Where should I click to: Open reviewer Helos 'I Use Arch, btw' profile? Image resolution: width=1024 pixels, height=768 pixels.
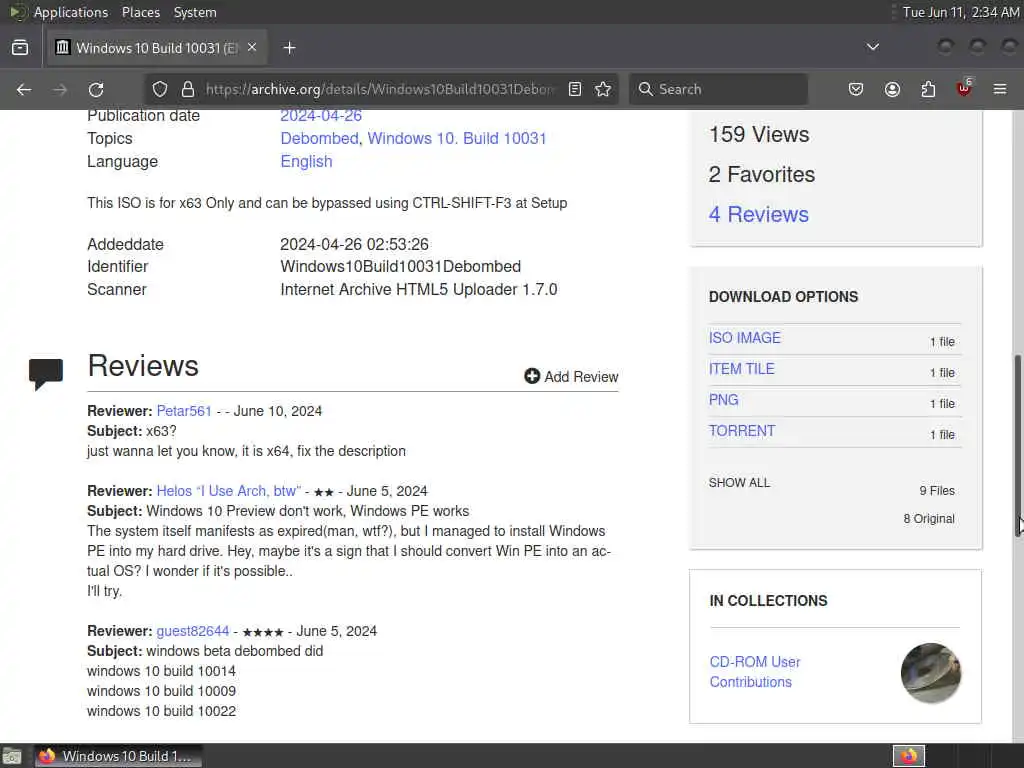click(229, 491)
